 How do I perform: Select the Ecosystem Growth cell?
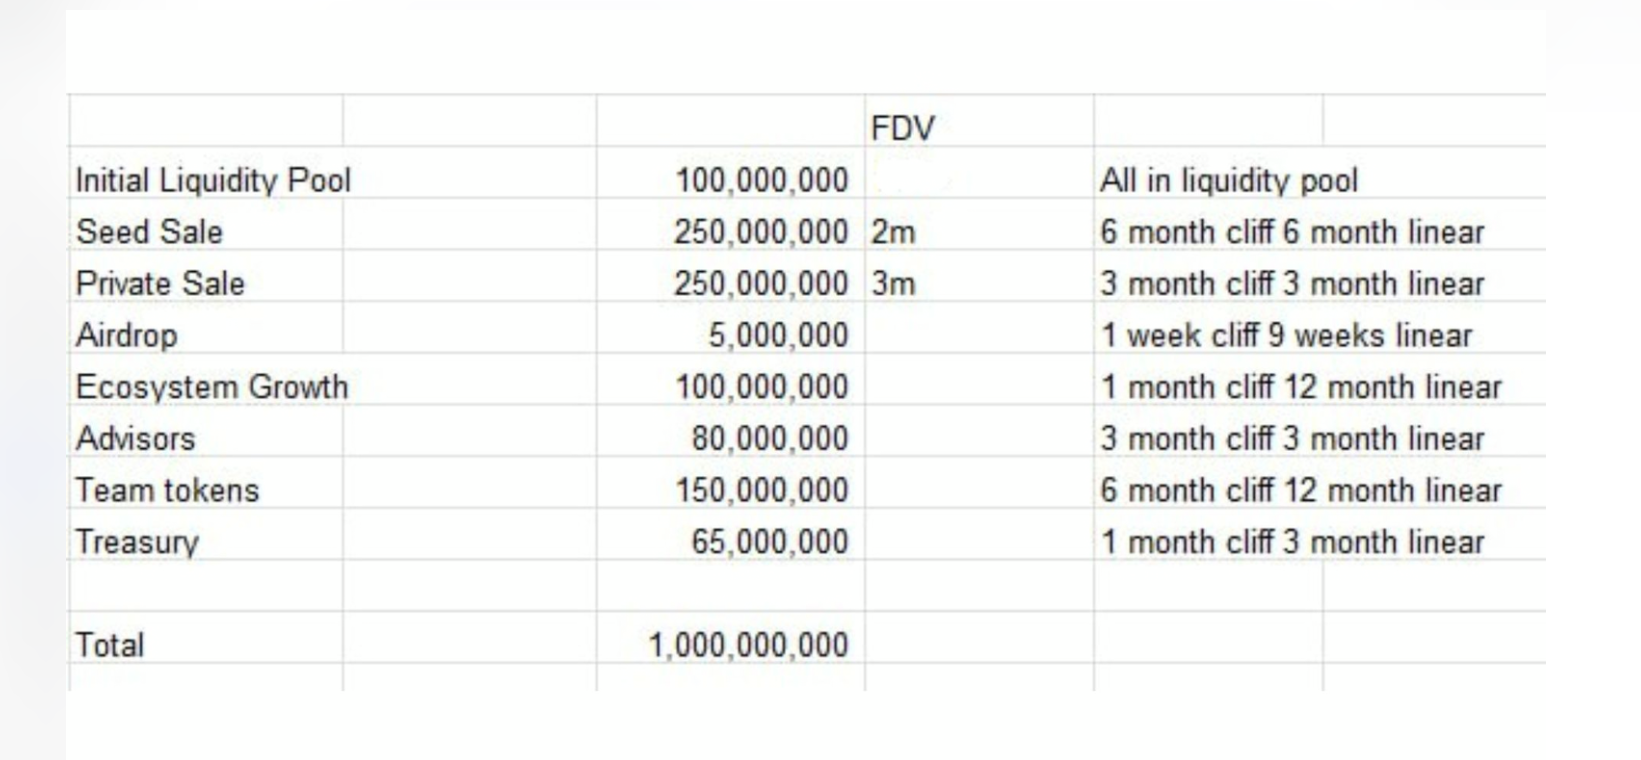pos(212,387)
